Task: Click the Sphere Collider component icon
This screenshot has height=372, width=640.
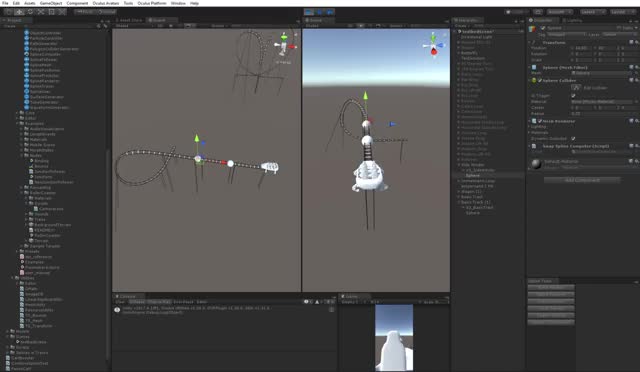Action: 533,80
